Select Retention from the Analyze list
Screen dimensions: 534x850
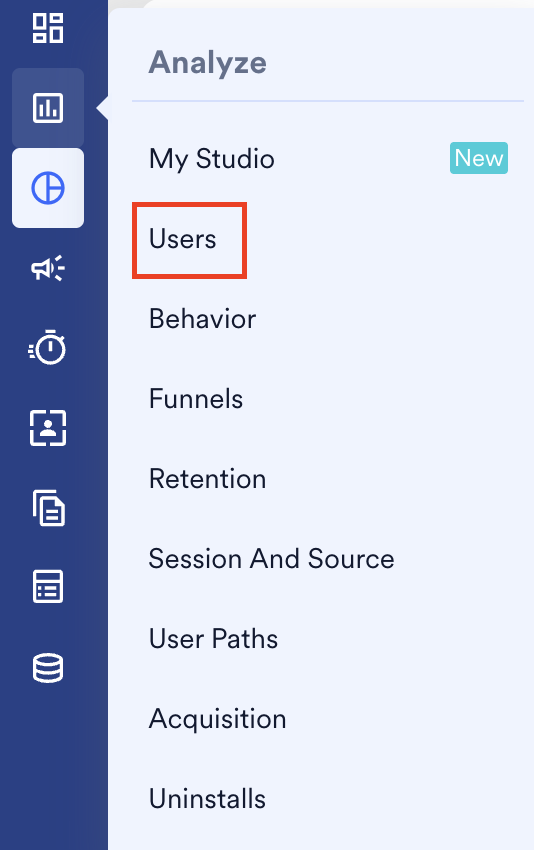pos(208,479)
